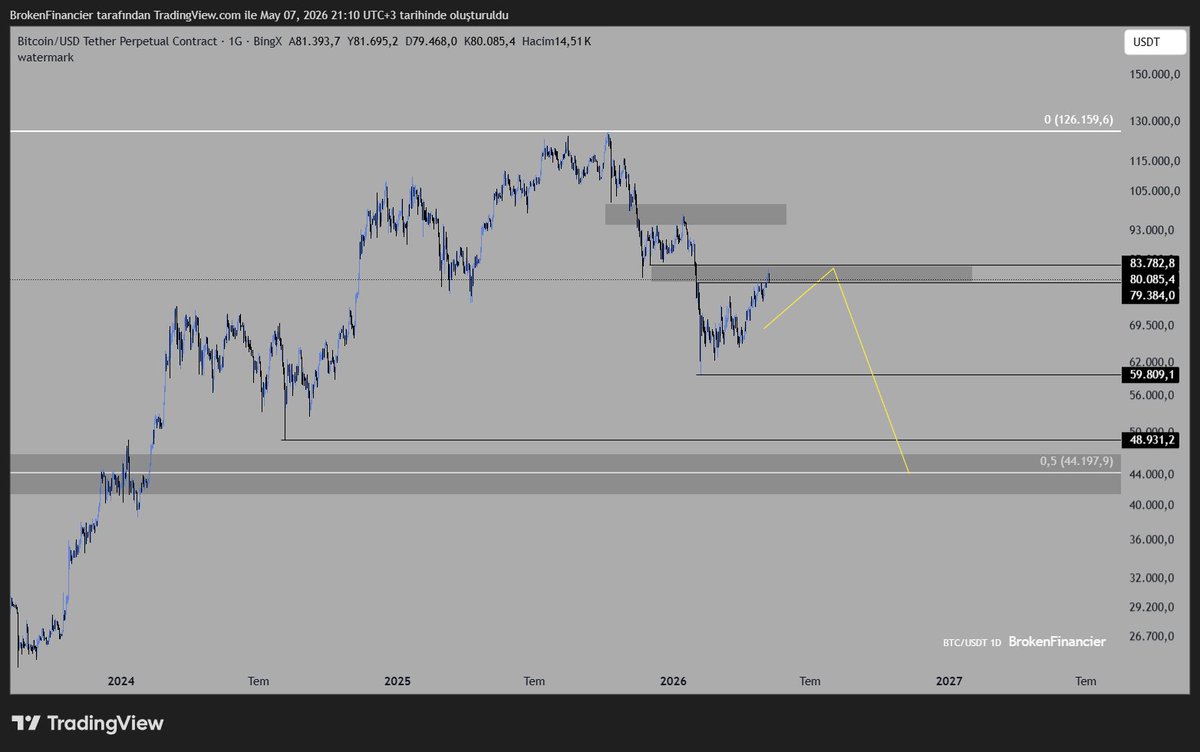Click the 48.931,2 price tag
Image resolution: width=1200 pixels, height=752 pixels.
point(1153,440)
